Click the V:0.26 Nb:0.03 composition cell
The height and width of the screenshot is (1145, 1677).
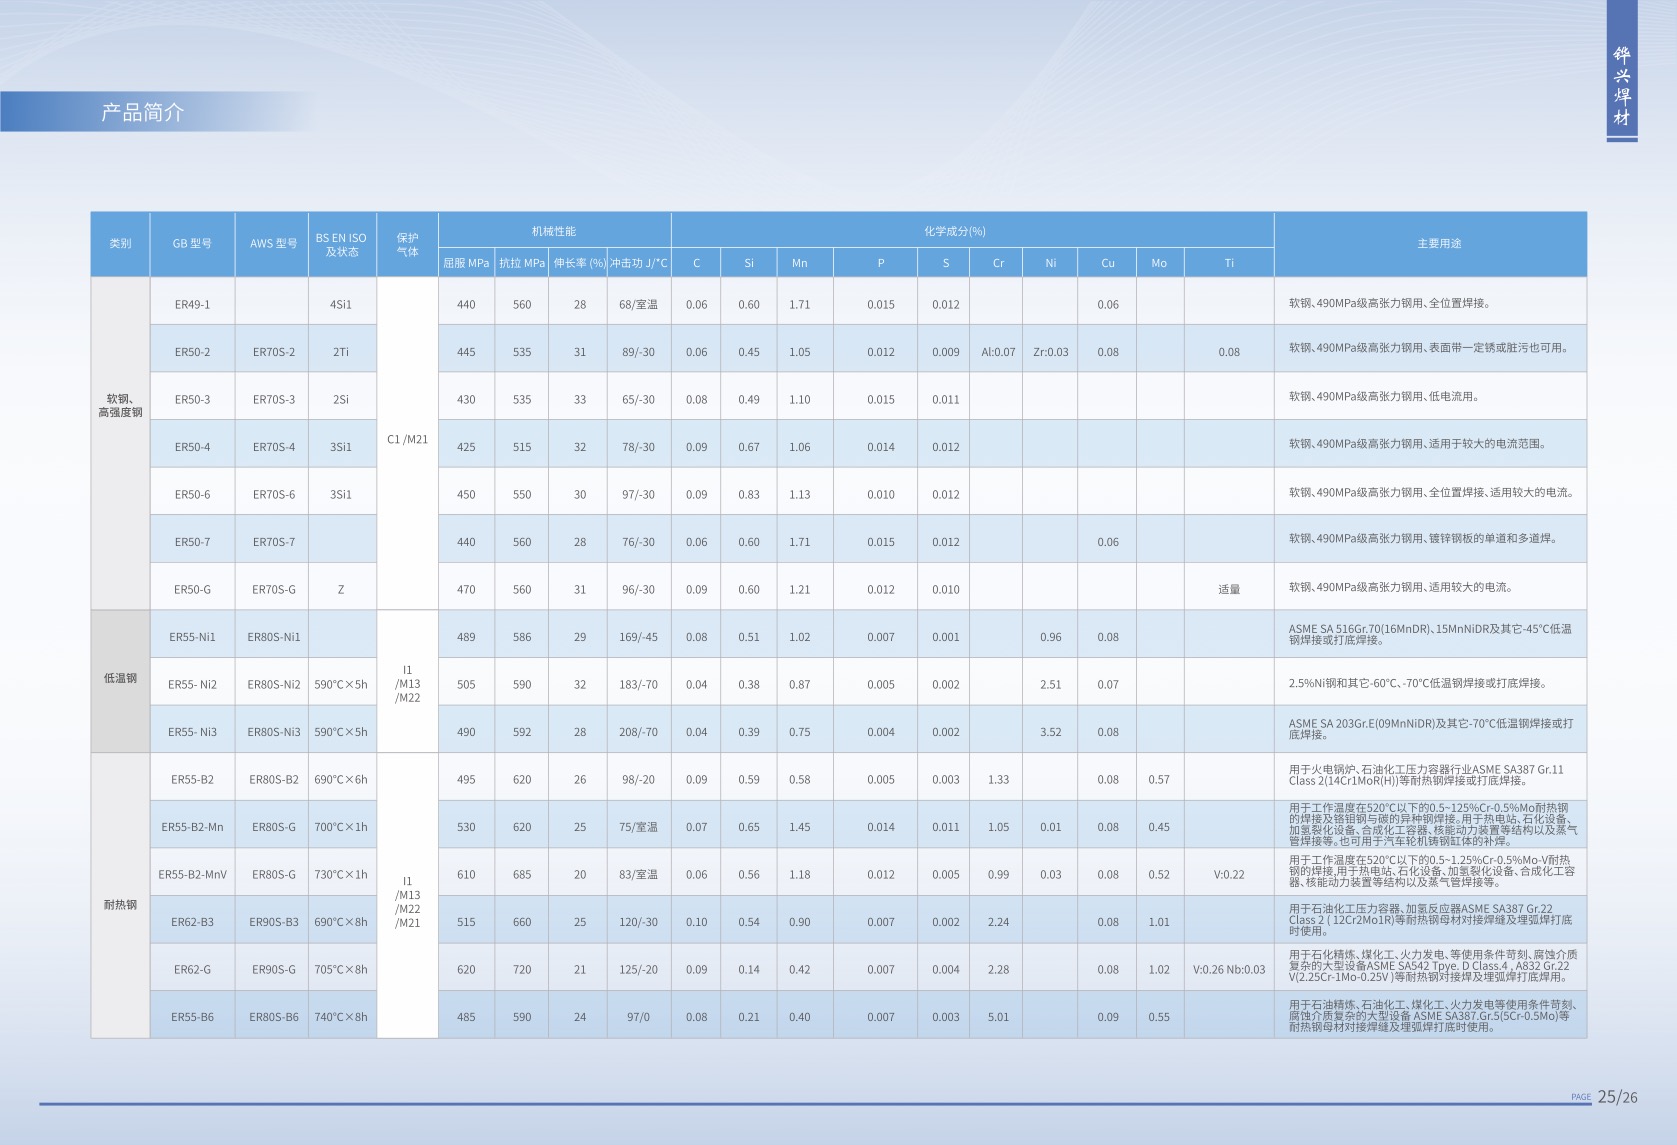click(1229, 970)
